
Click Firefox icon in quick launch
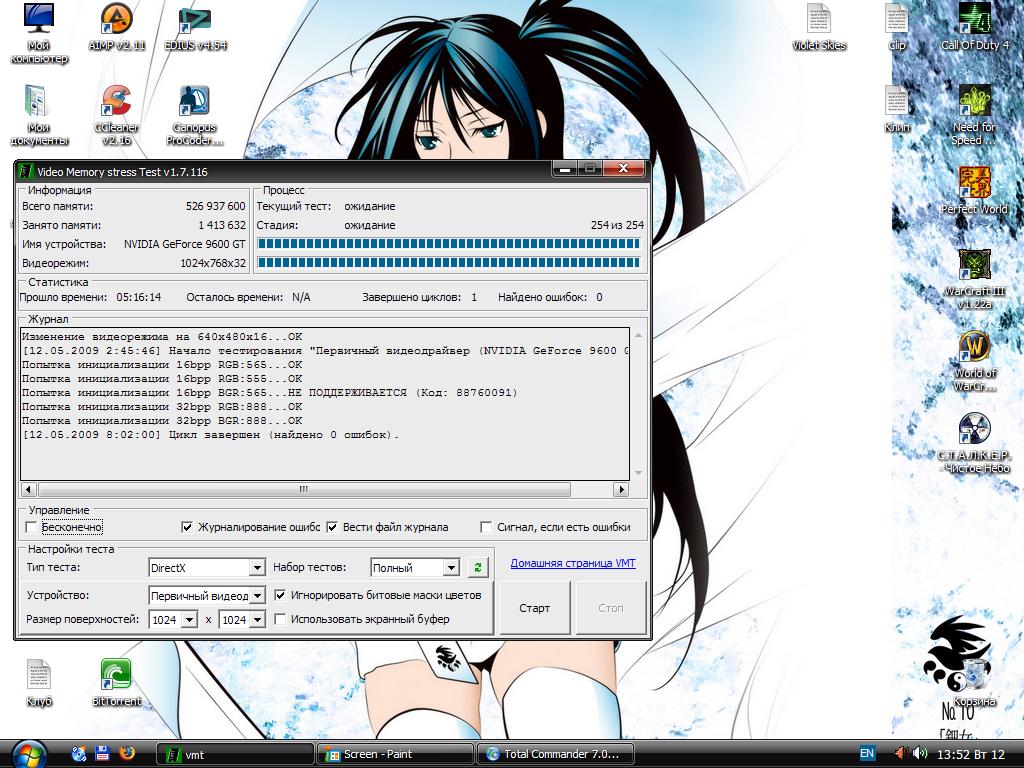pos(127,753)
